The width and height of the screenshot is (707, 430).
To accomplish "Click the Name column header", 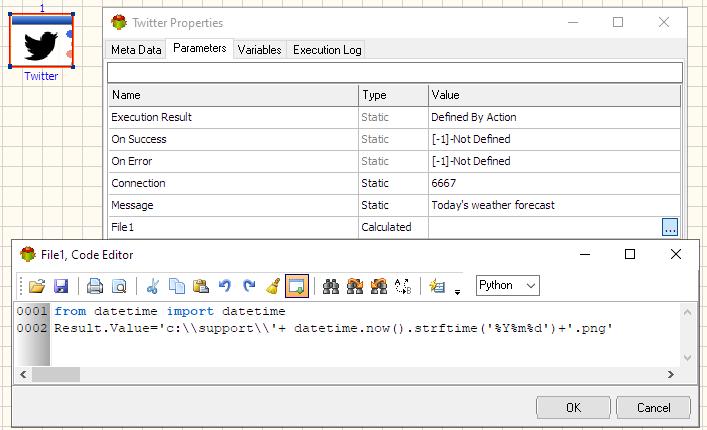I will pos(234,95).
